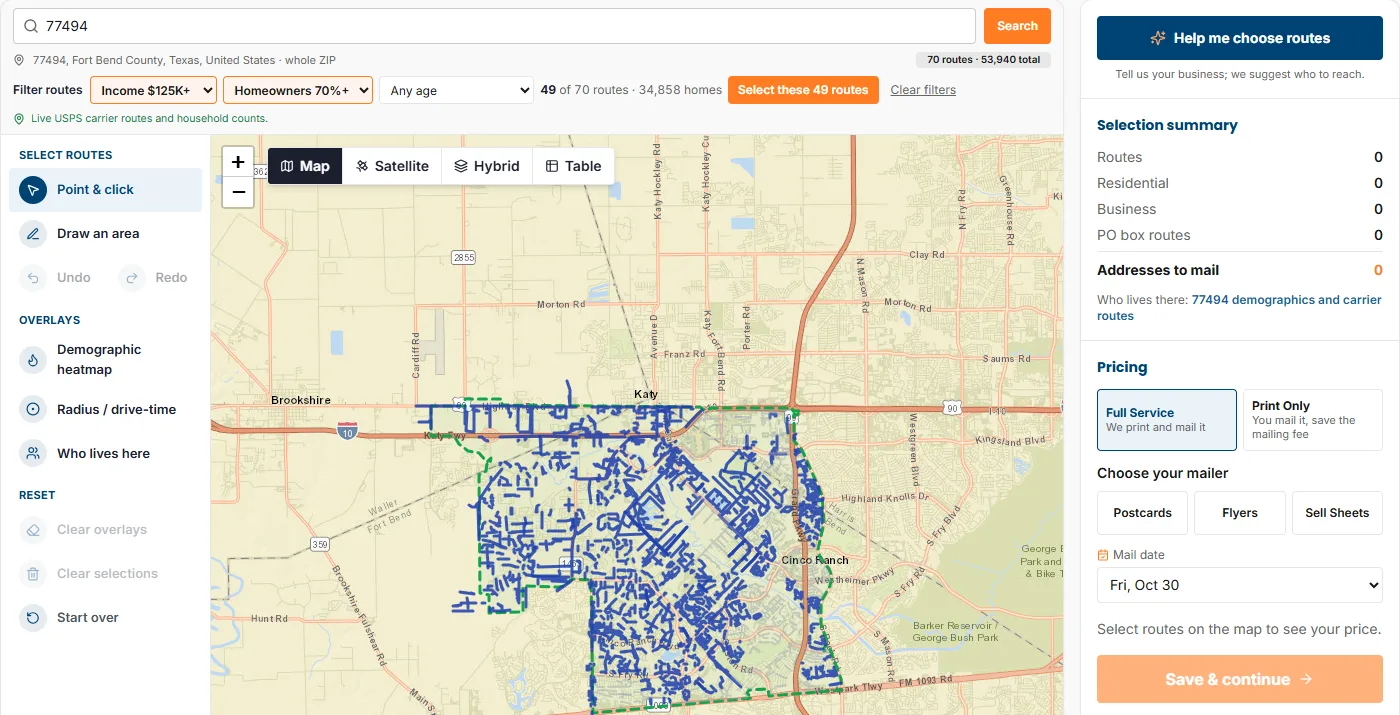Zoom out of the map with minus
1400x715 pixels.
pos(238,192)
